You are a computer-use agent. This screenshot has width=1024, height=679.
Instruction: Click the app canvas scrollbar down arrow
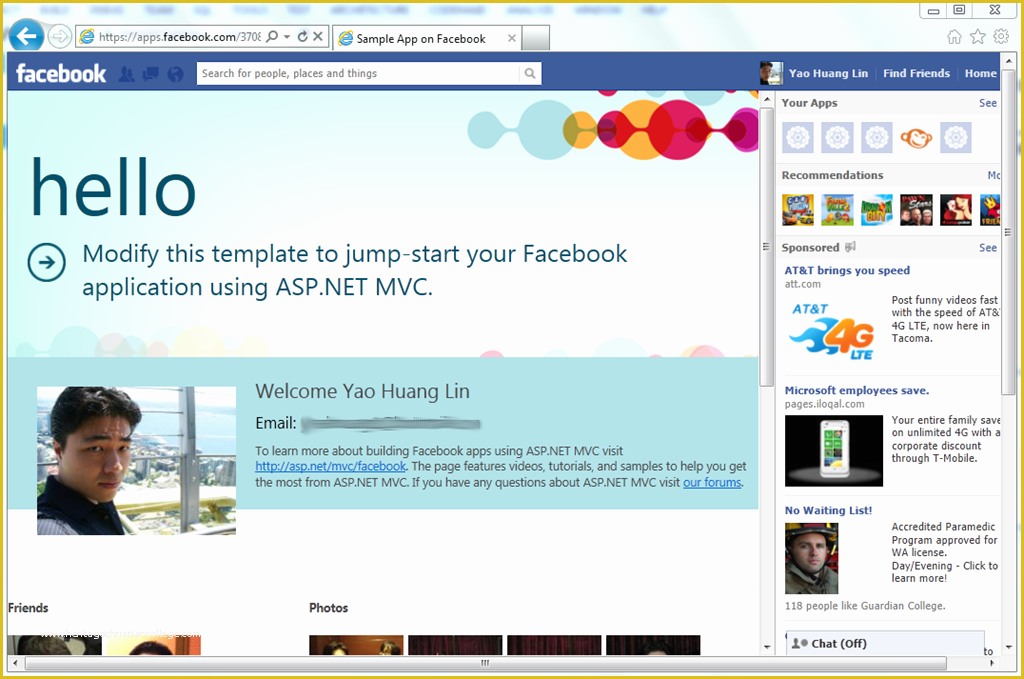[766, 647]
